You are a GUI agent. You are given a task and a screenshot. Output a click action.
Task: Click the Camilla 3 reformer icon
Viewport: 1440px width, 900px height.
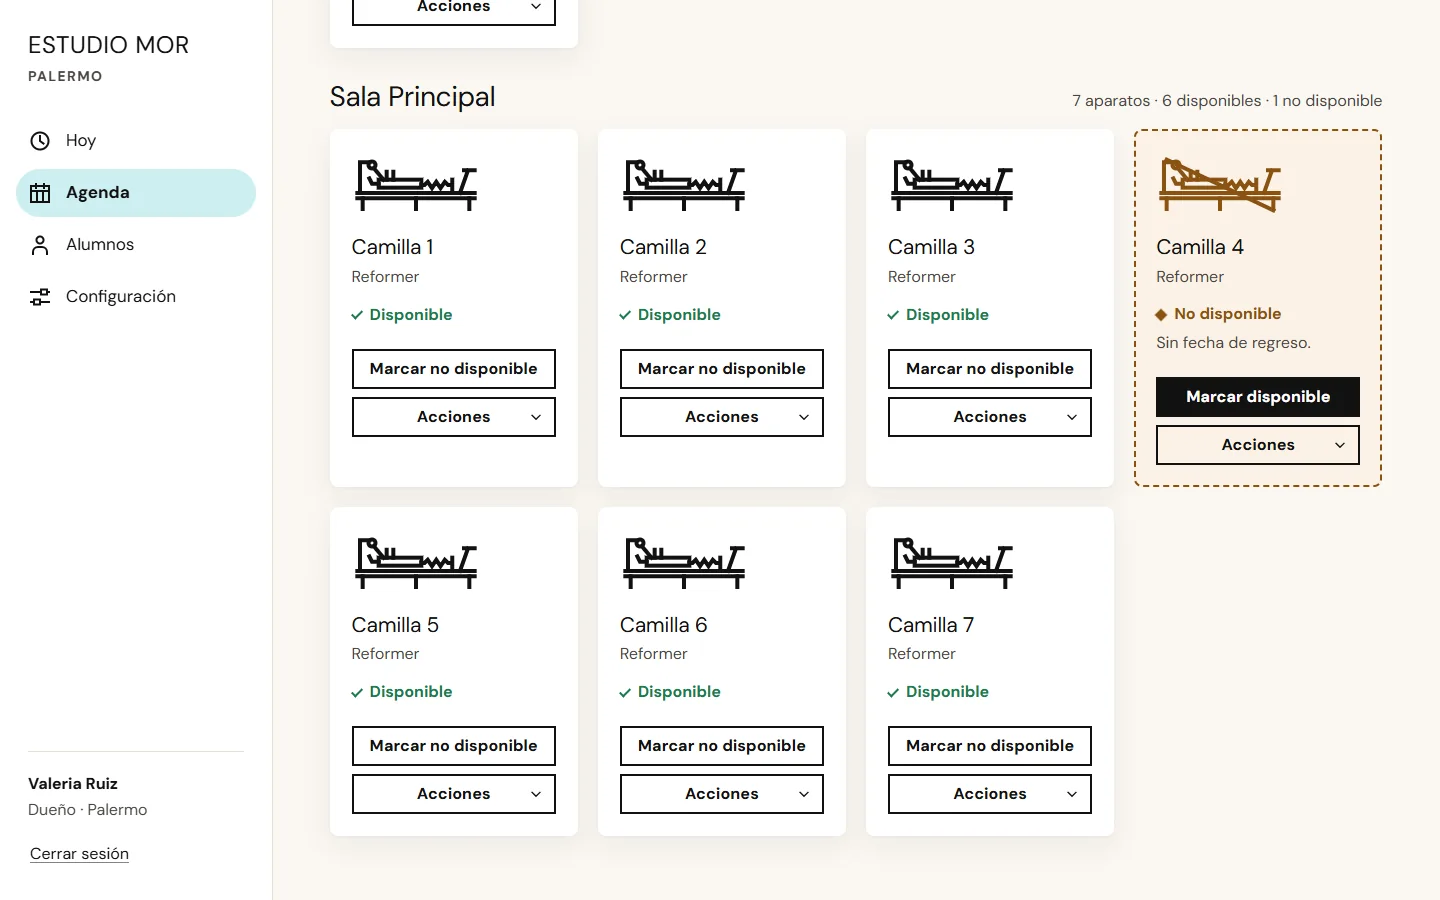click(x=952, y=185)
